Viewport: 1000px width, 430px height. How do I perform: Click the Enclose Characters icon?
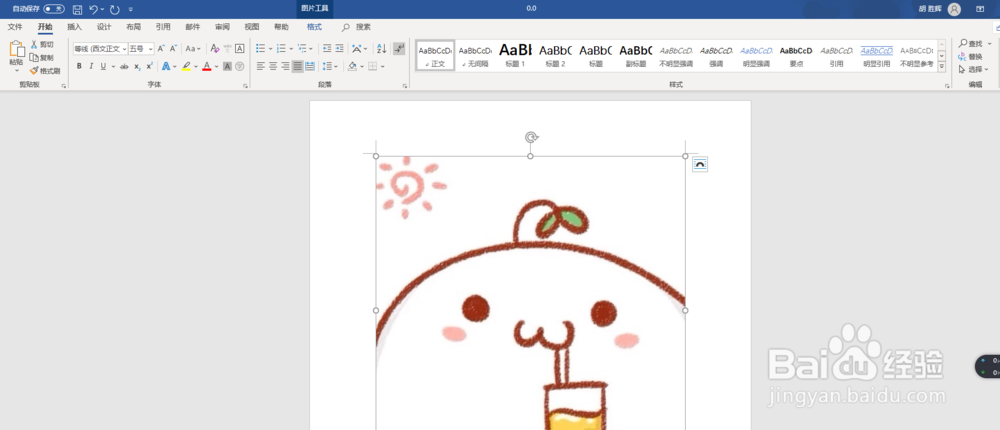click(x=240, y=66)
